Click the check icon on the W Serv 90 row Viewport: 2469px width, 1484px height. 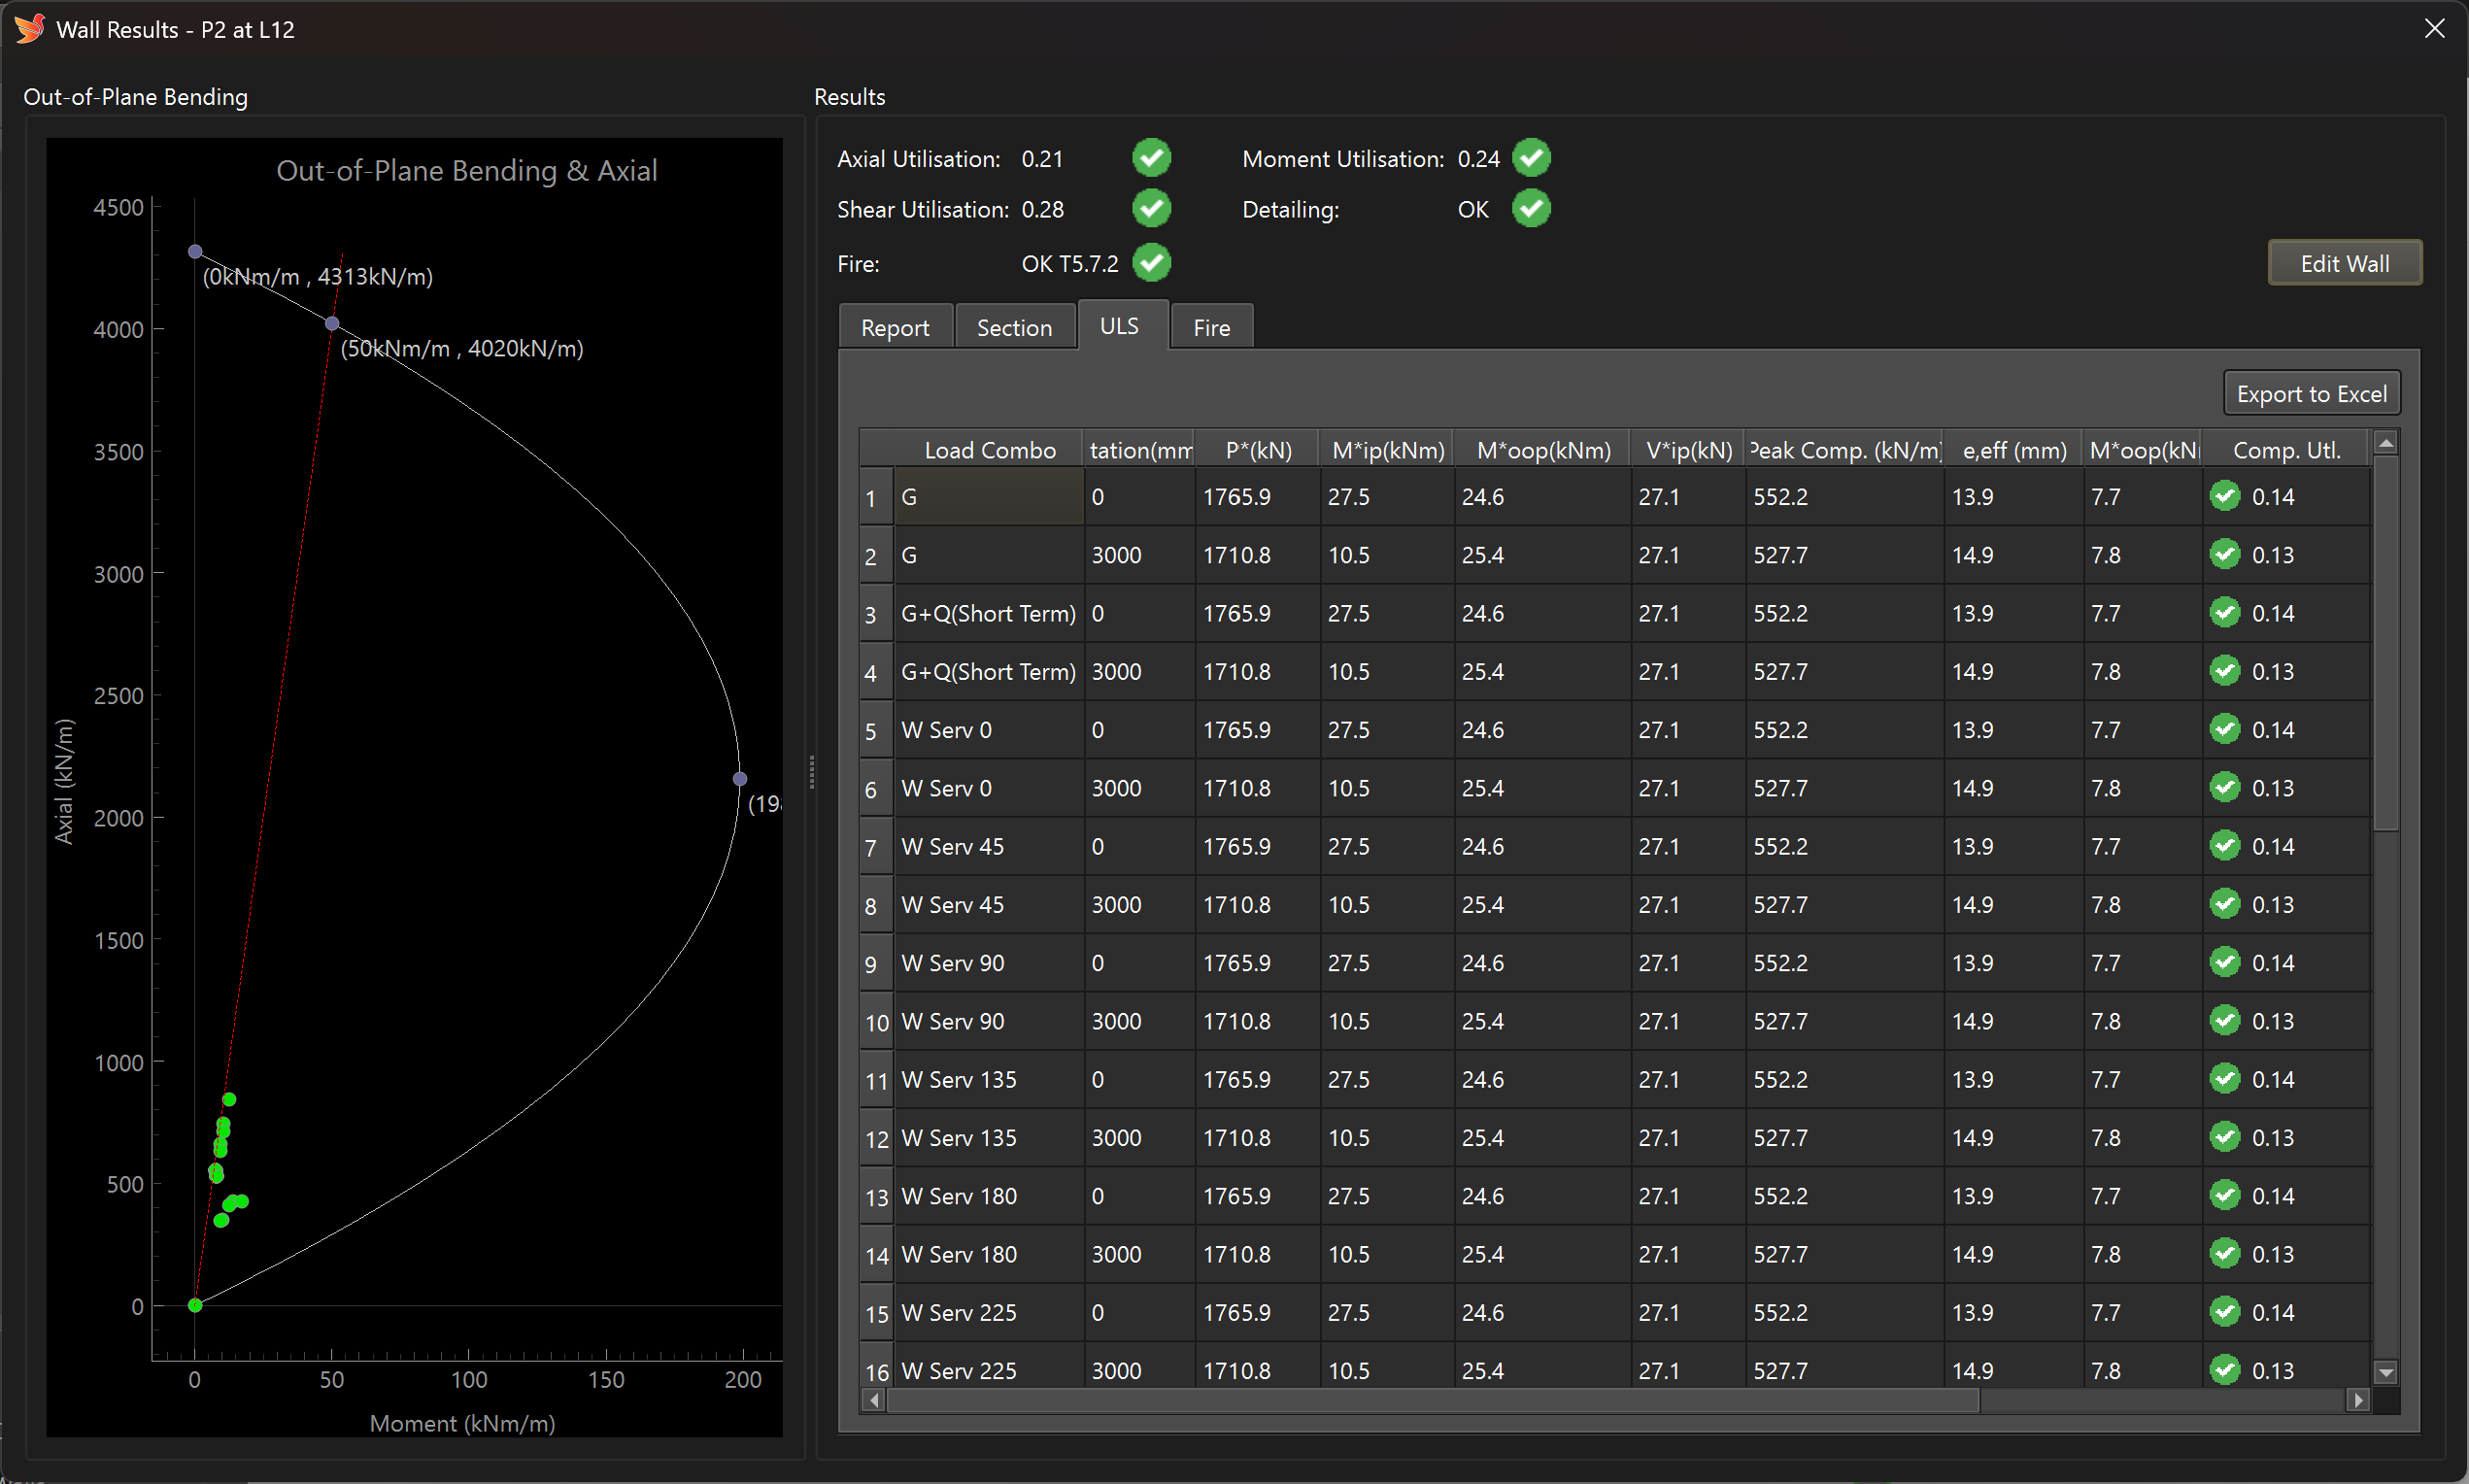2226,962
